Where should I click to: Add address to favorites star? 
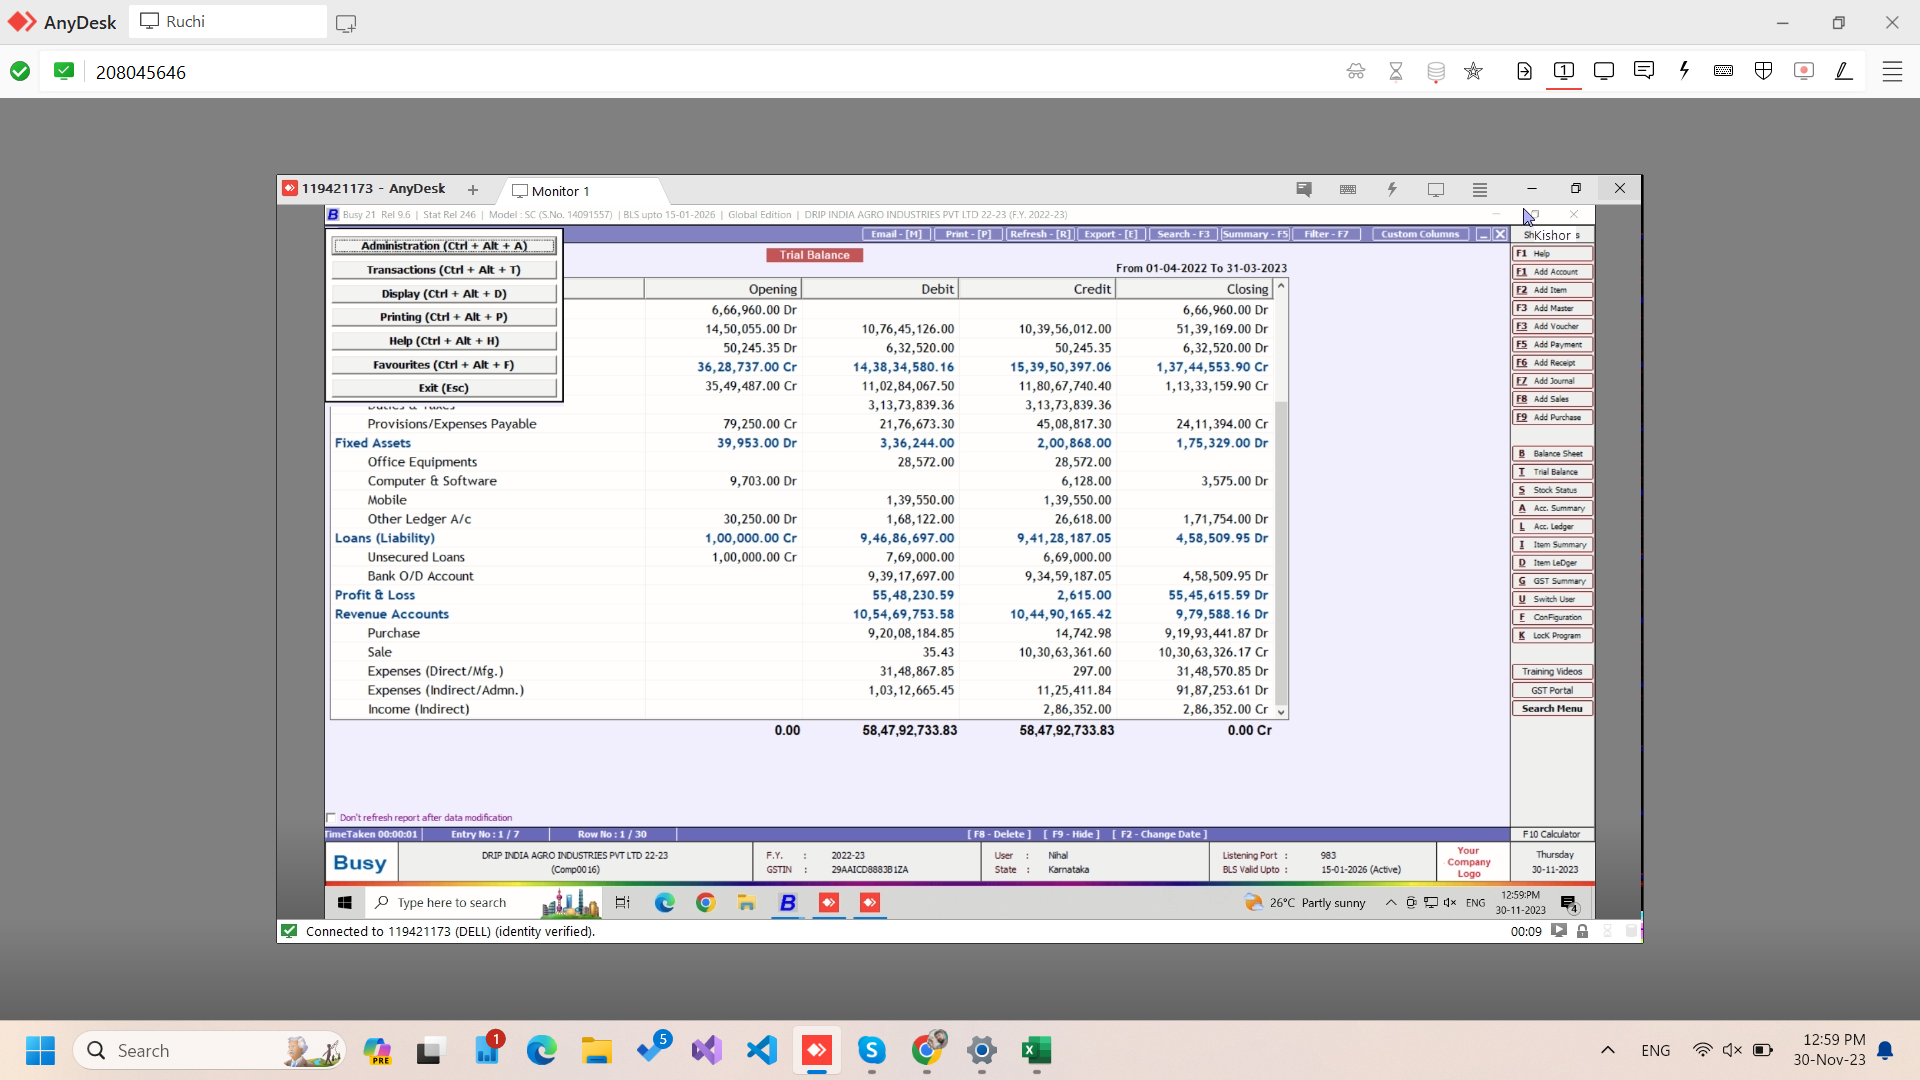1473,71
